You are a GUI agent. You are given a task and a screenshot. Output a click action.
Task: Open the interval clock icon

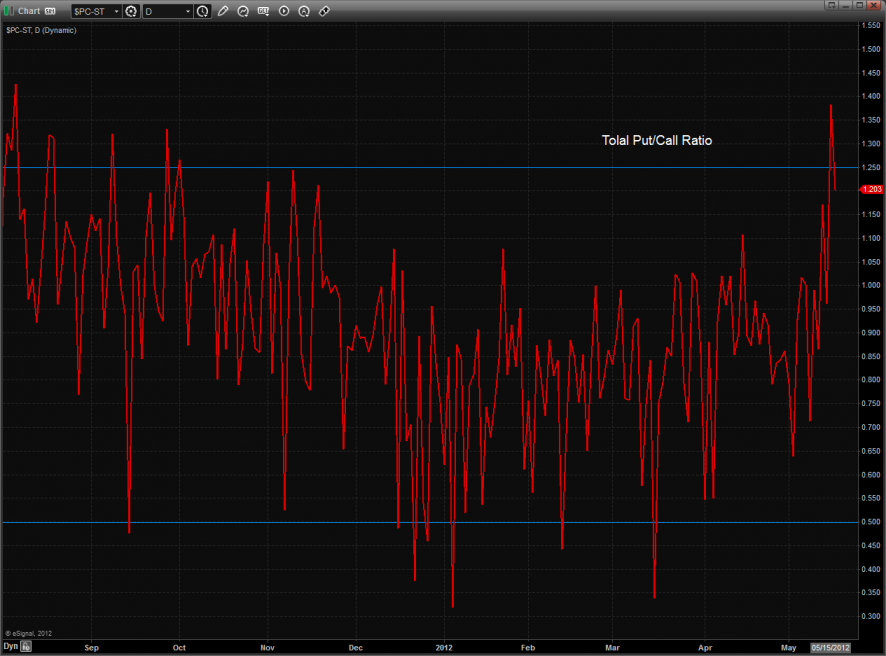click(203, 11)
